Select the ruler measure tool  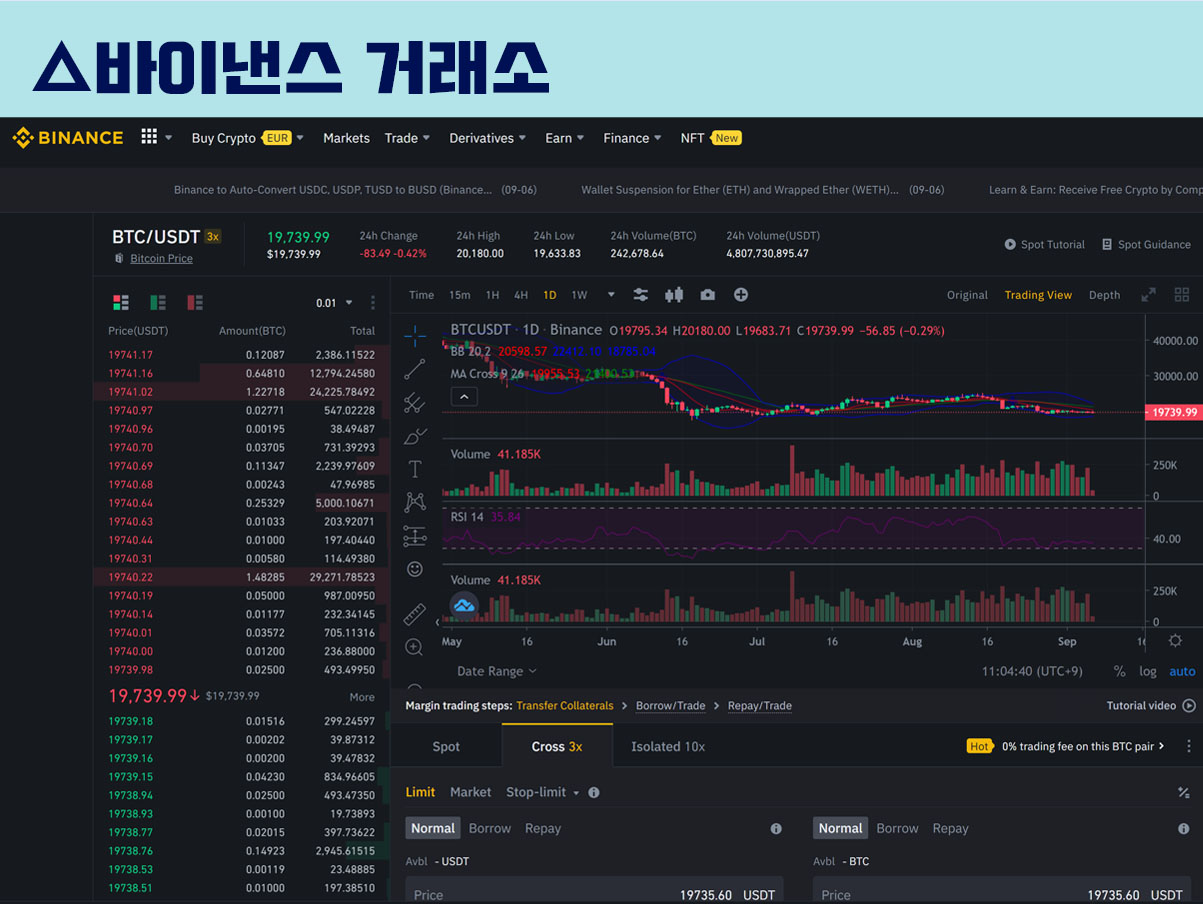point(415,614)
